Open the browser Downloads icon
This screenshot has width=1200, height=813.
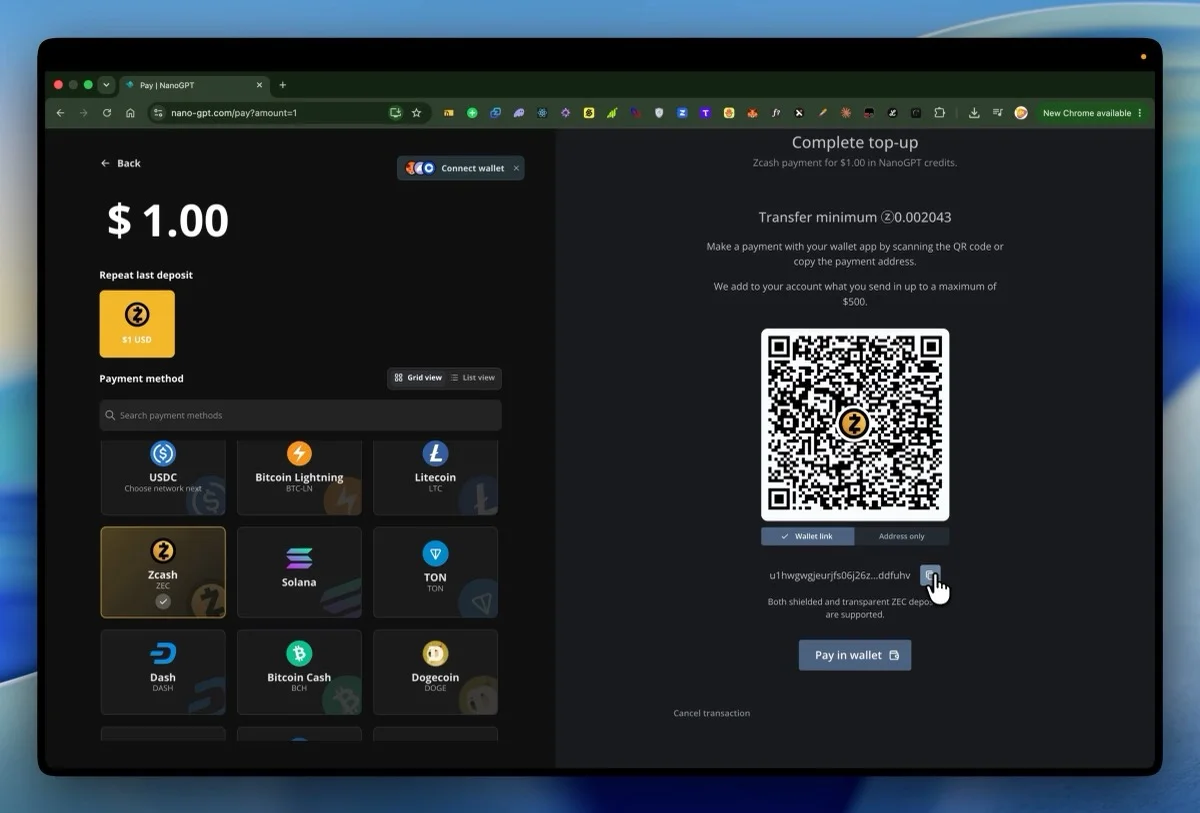coord(974,113)
